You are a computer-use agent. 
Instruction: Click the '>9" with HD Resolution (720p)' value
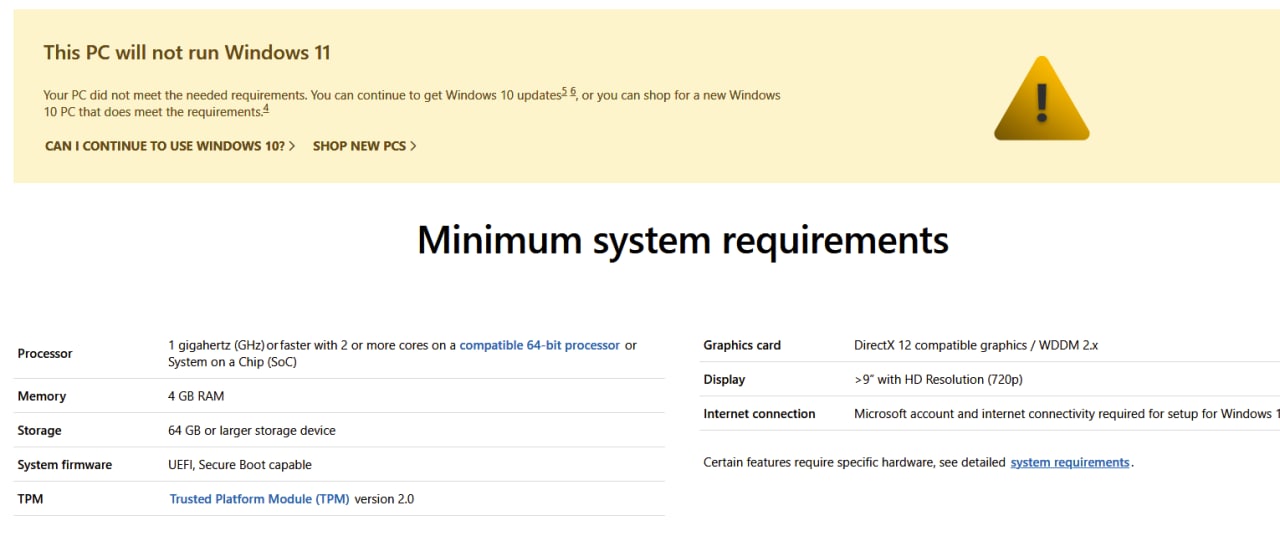(x=938, y=380)
